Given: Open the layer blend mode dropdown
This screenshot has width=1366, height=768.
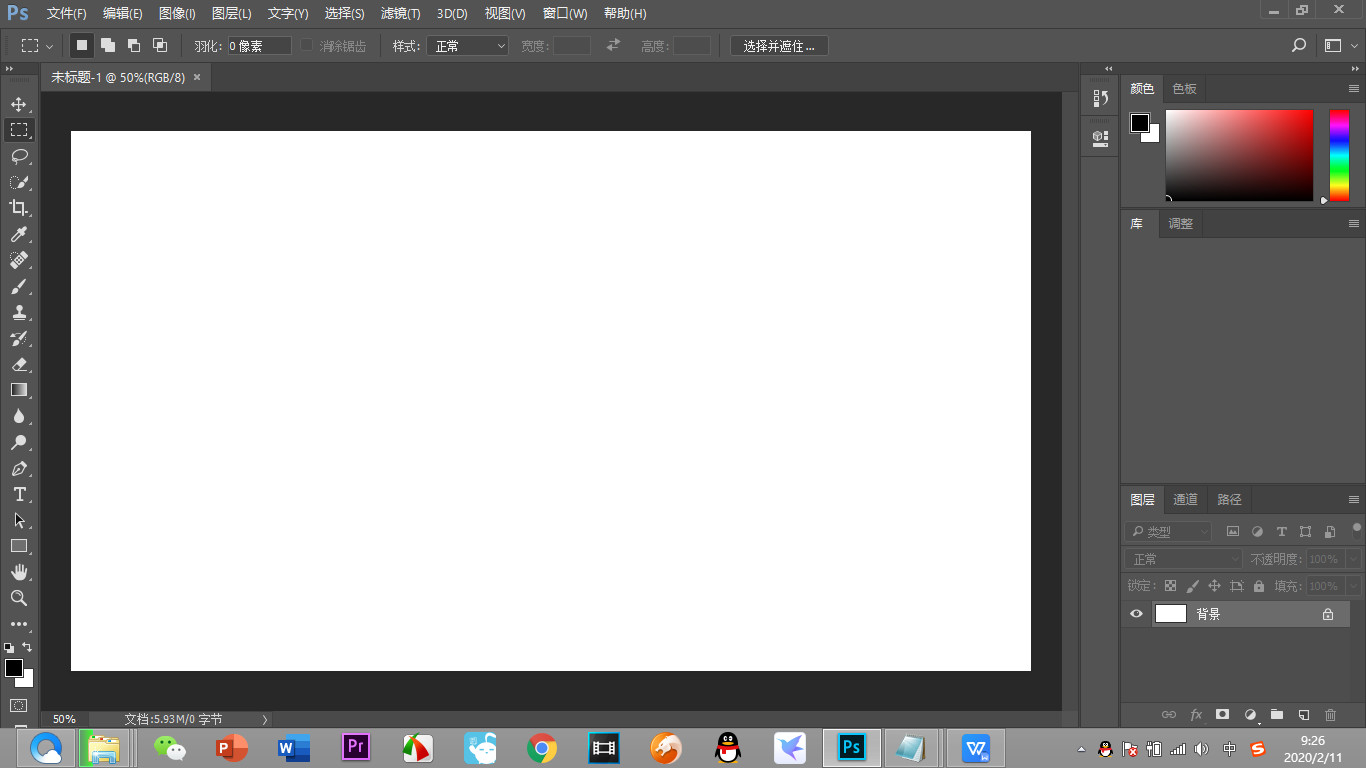Looking at the screenshot, I should click(x=1184, y=559).
